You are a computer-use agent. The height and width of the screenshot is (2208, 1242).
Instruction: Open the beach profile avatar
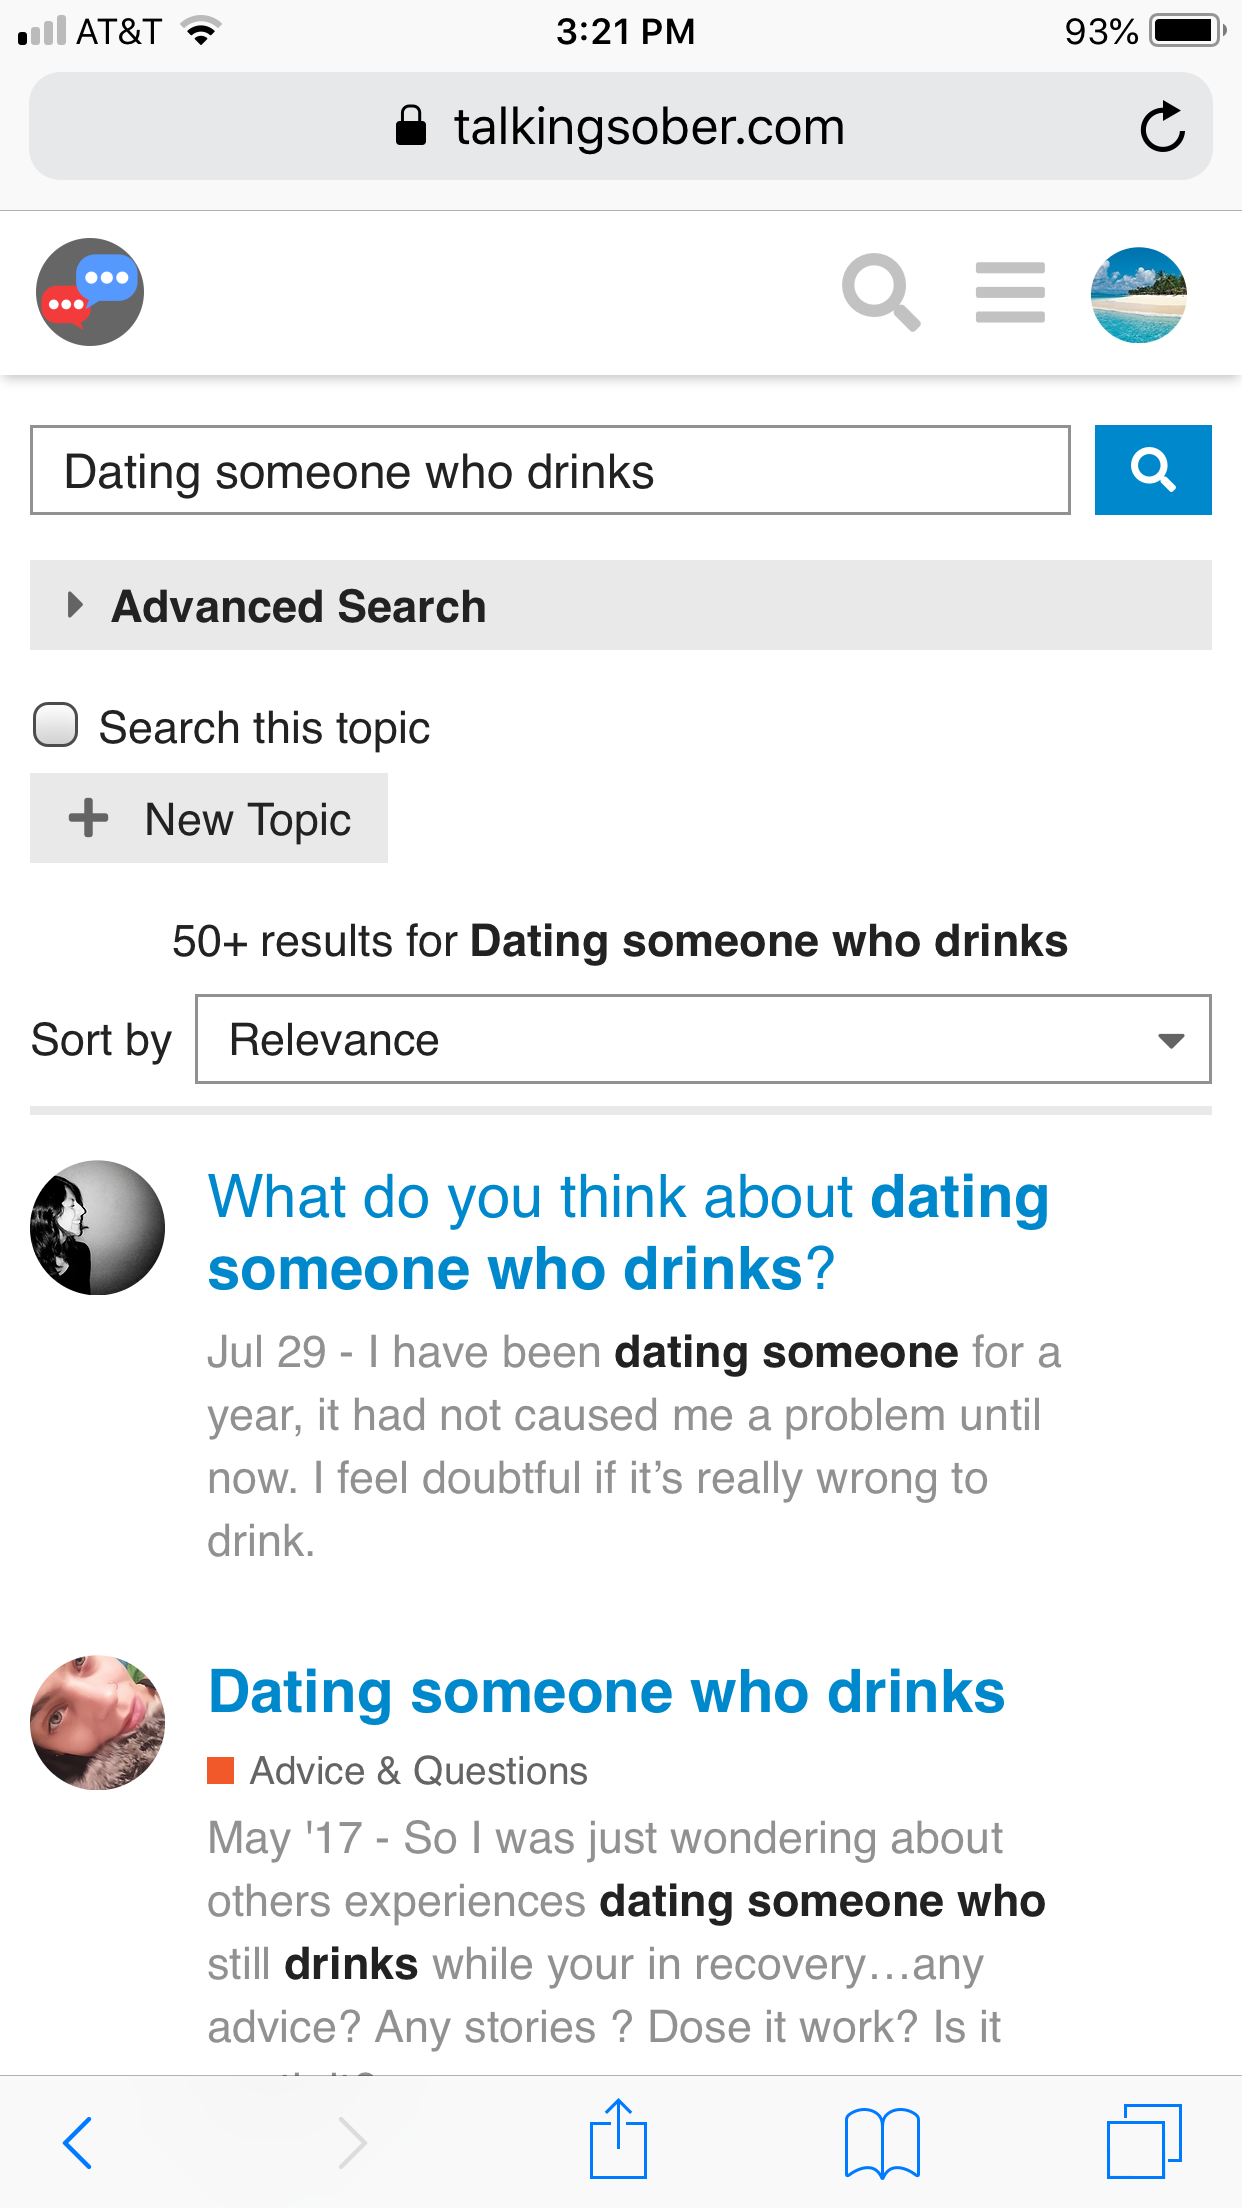1138,295
